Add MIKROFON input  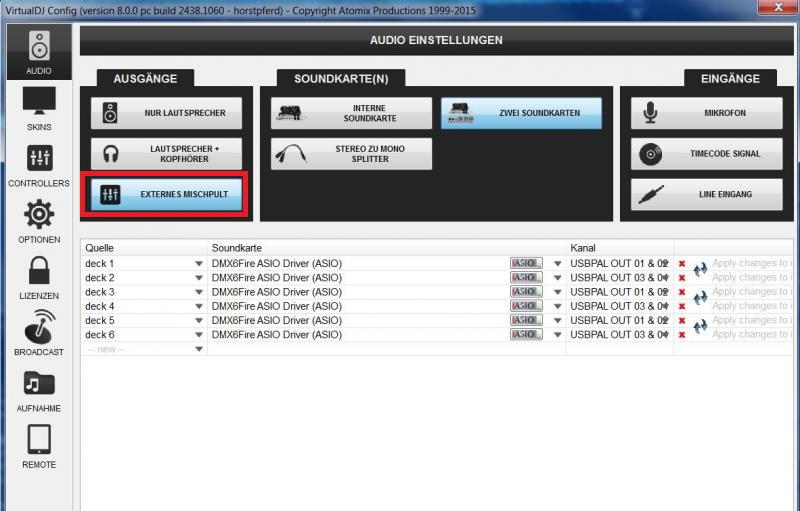coord(707,113)
